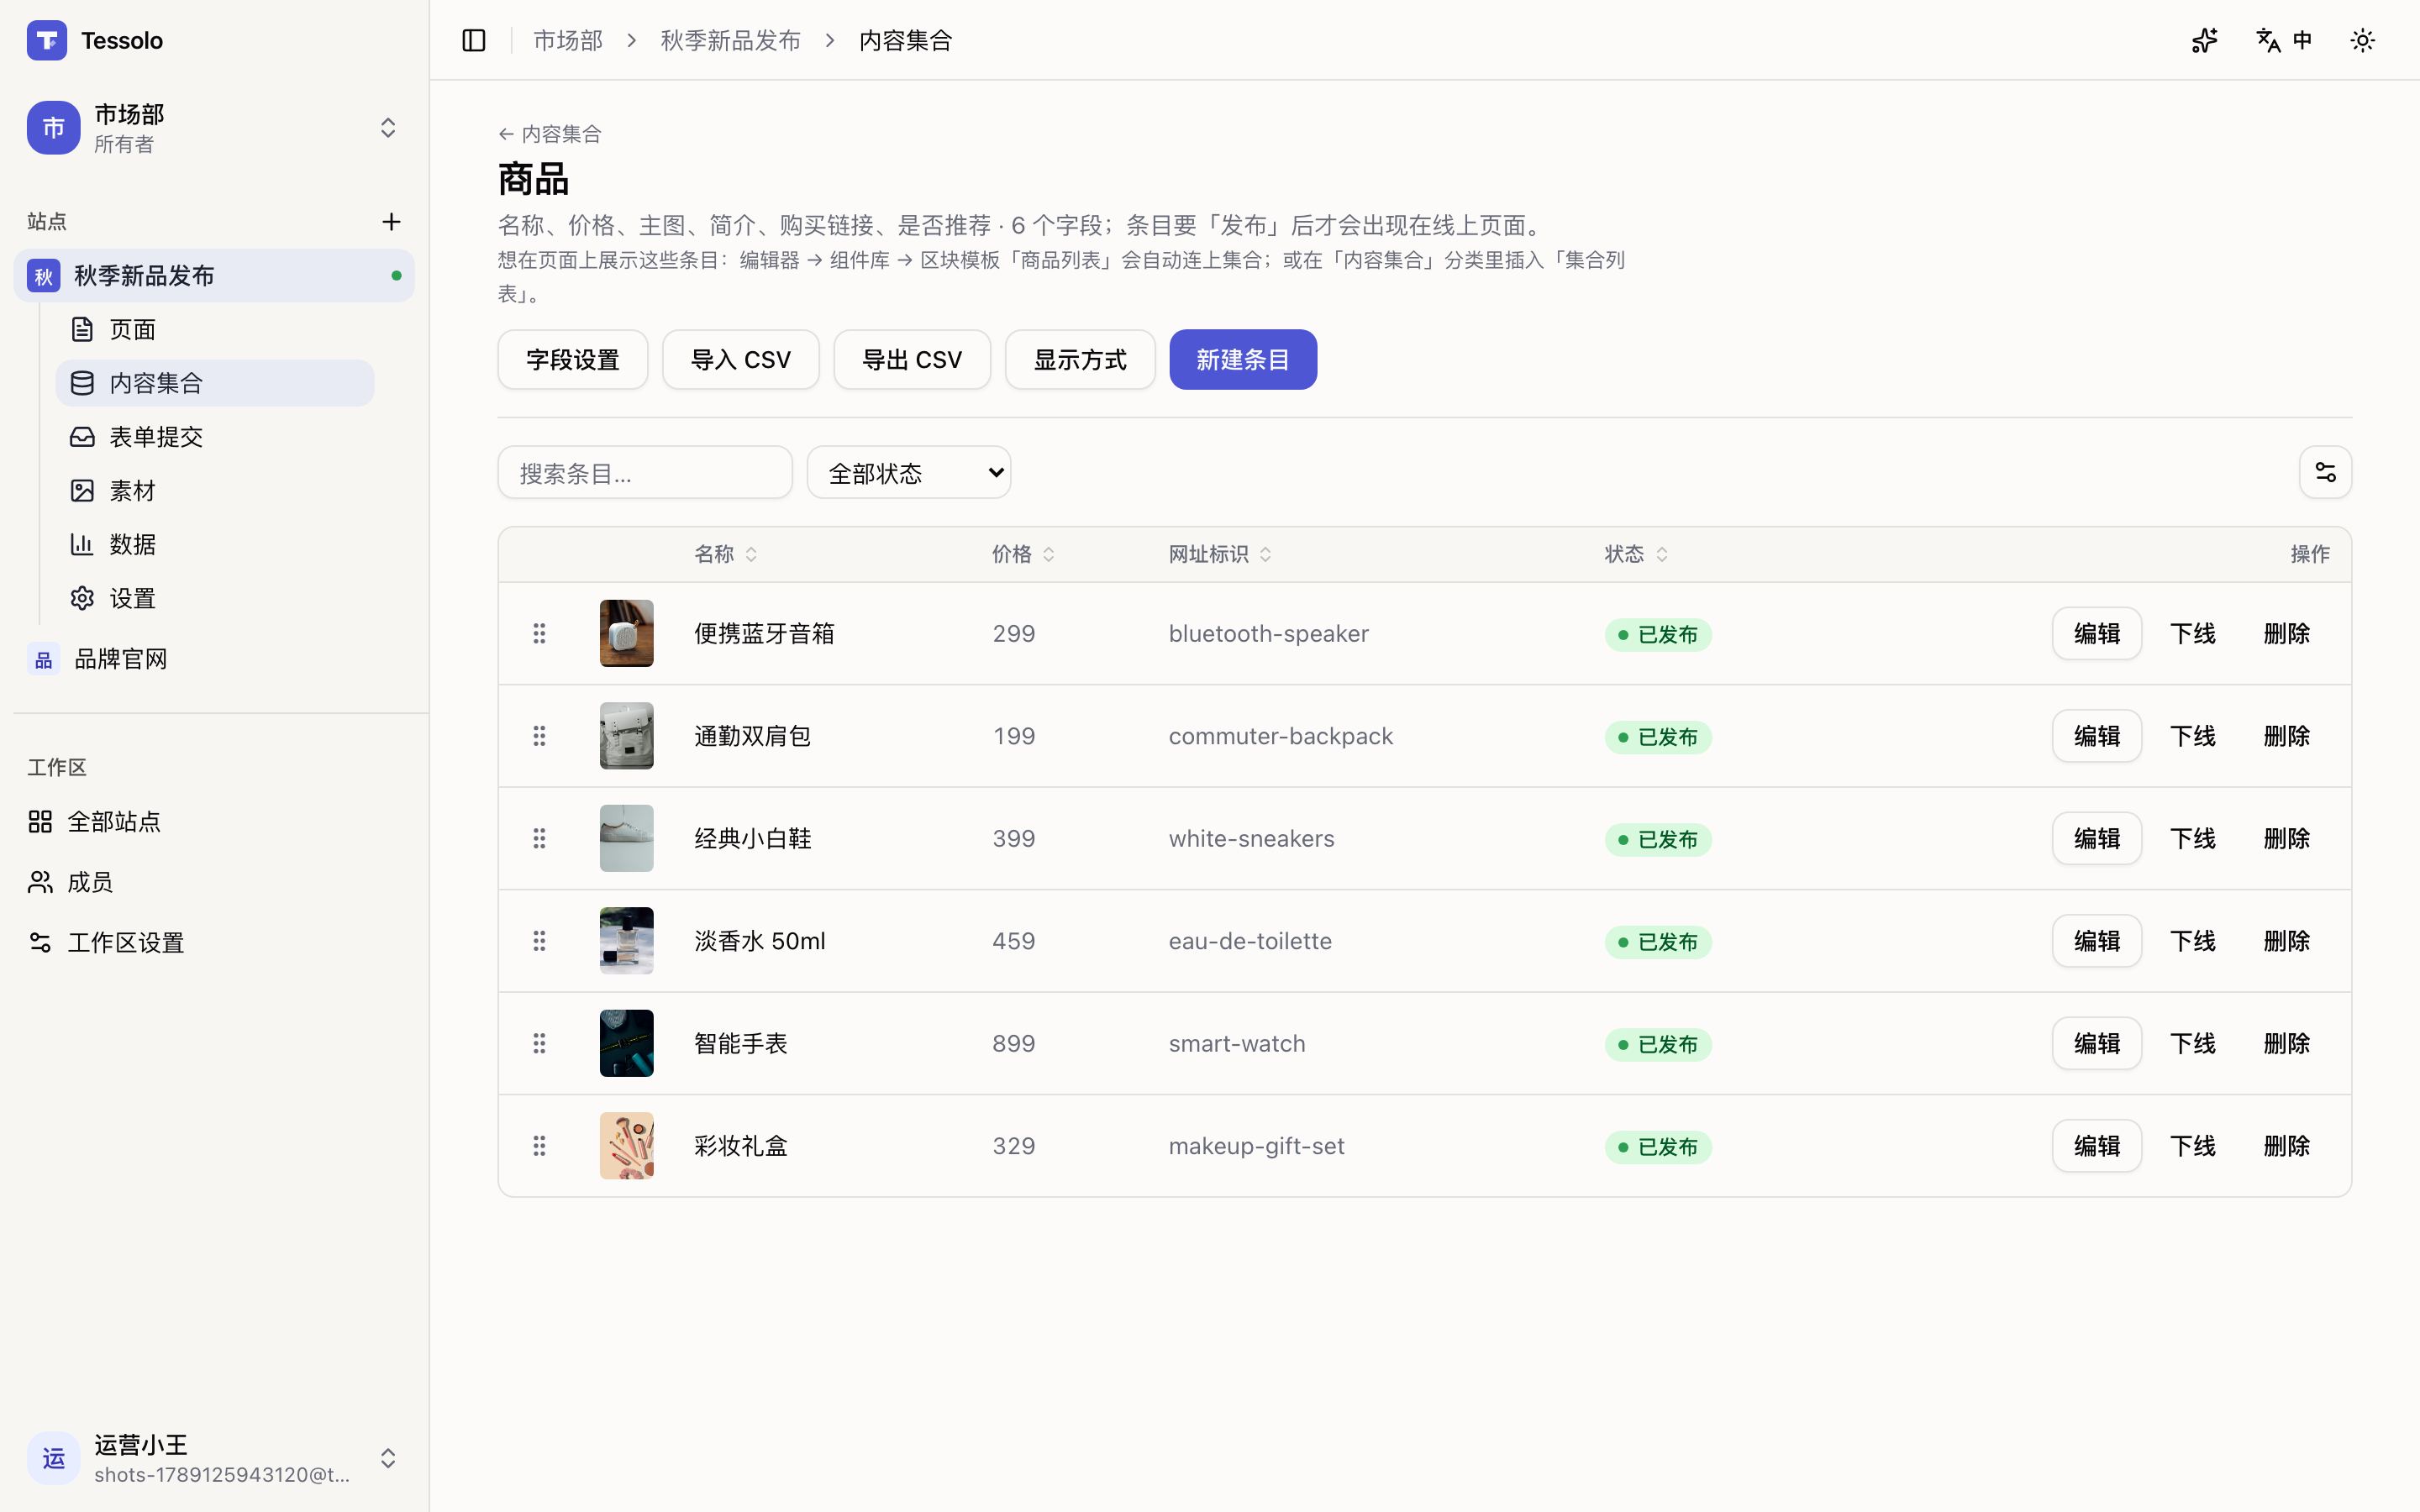Open the view options filter icon

2325,472
